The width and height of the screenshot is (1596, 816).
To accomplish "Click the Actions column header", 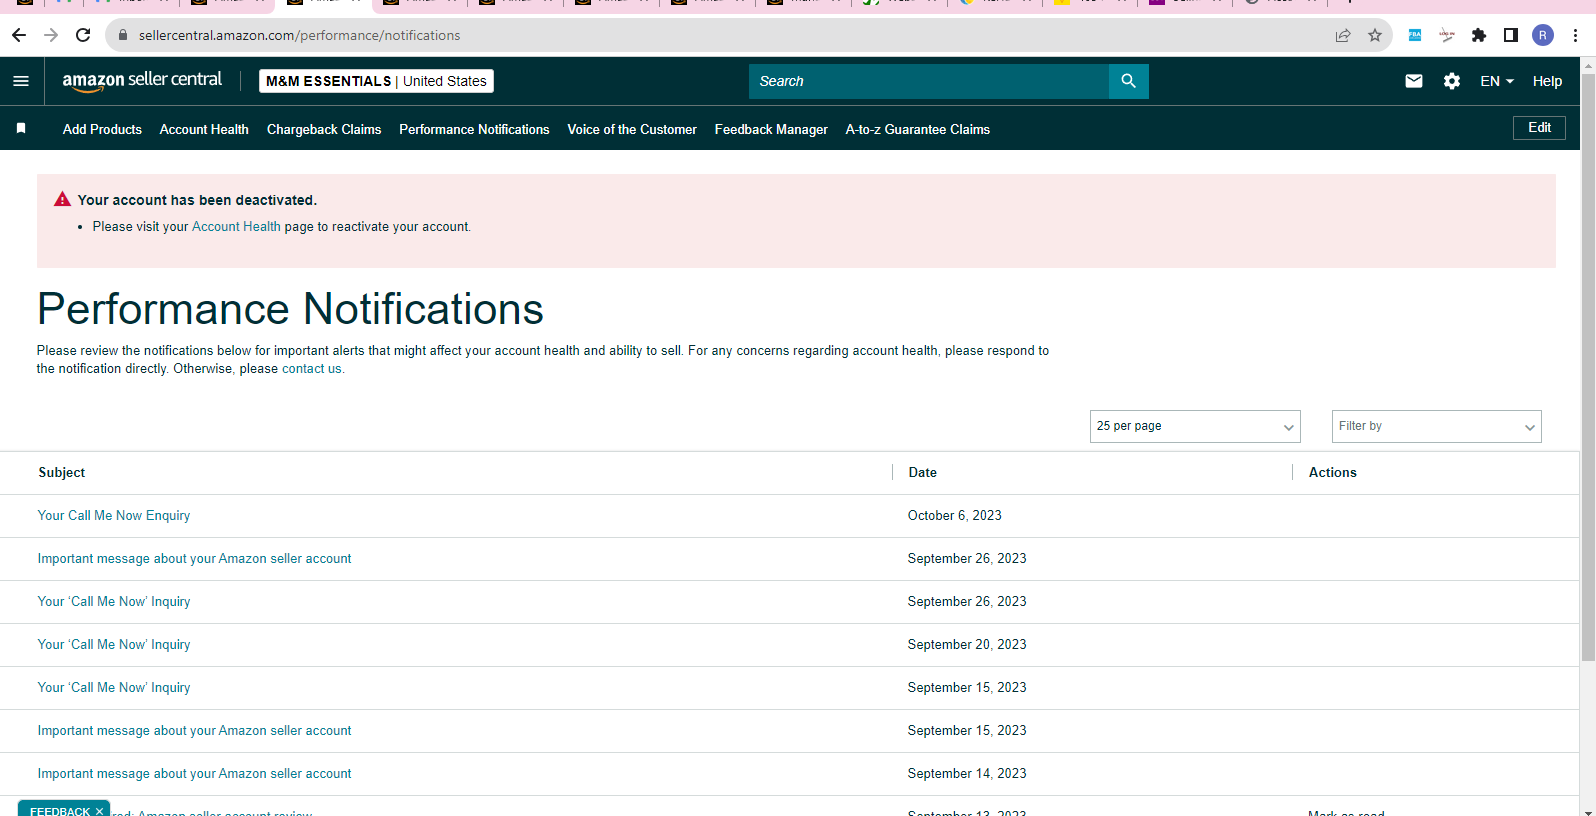I will (x=1332, y=473).
